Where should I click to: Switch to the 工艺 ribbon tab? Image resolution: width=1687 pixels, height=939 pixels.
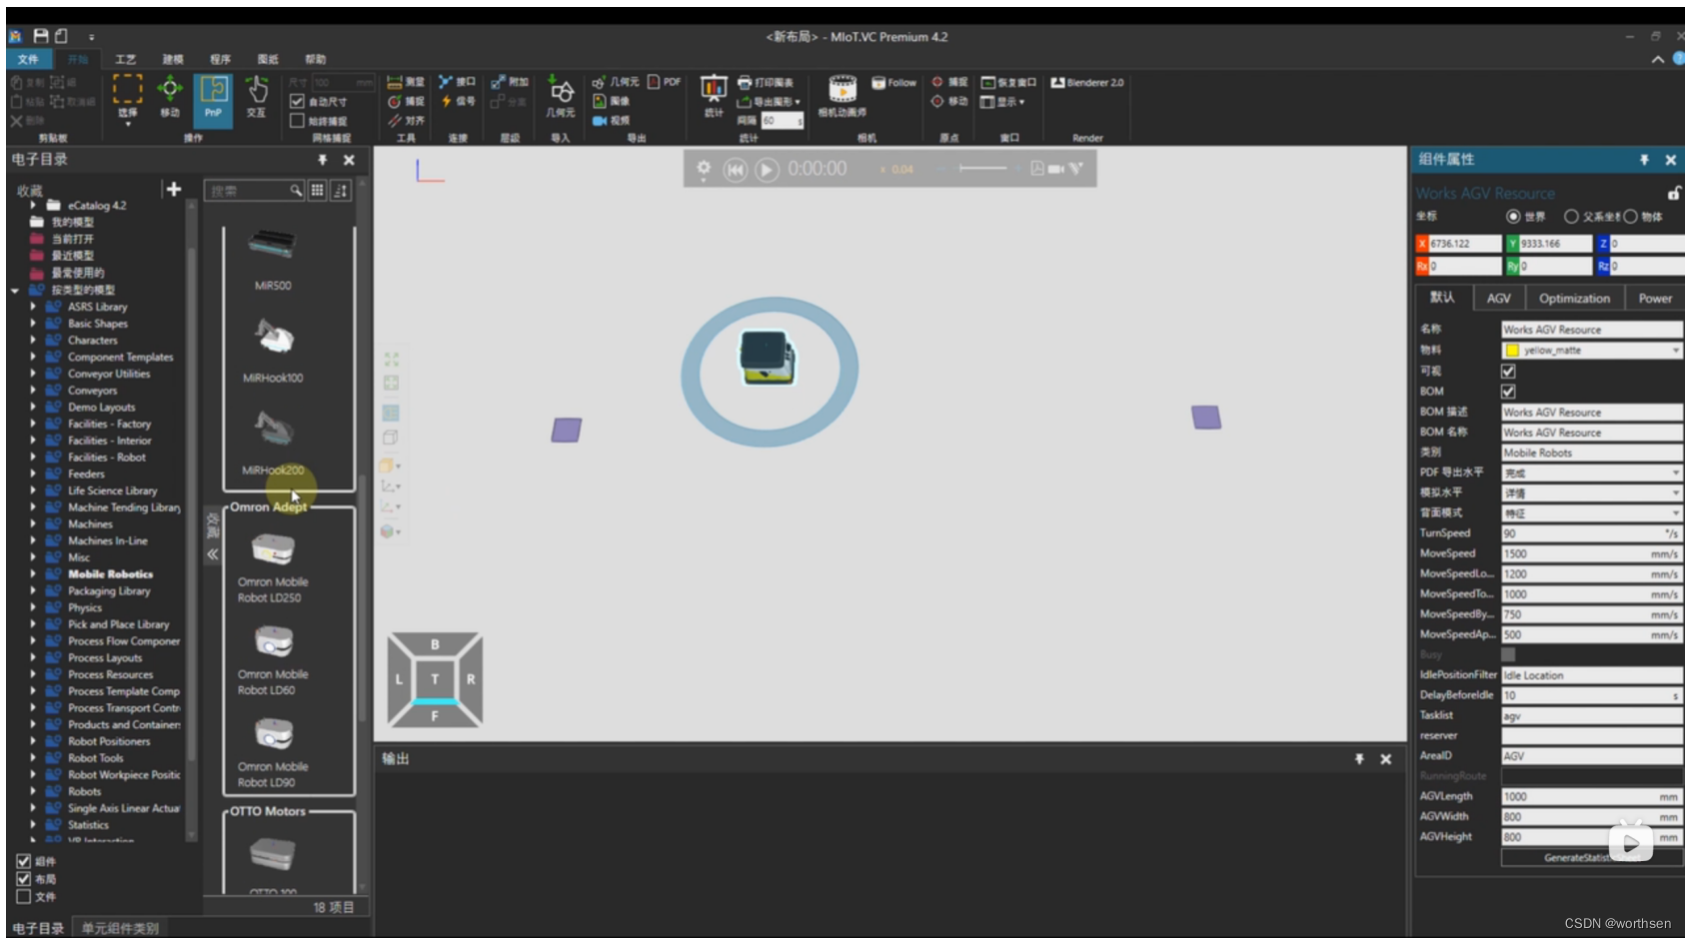(x=125, y=59)
